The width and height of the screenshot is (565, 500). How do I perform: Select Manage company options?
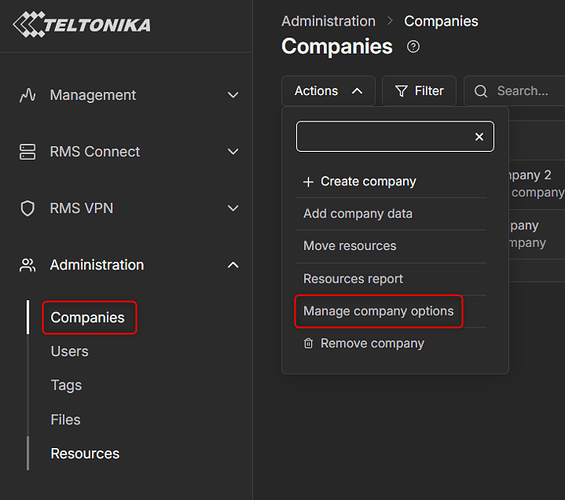click(378, 311)
